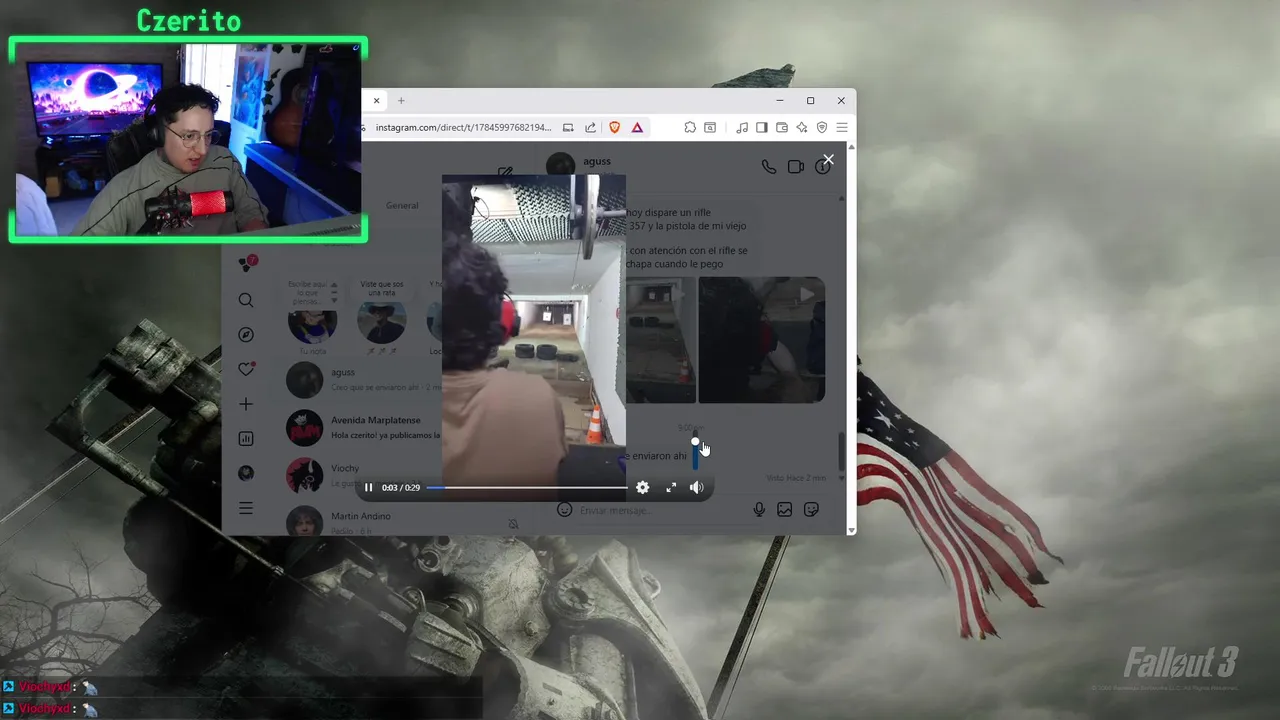Close the current browser tab

pyautogui.click(x=376, y=100)
